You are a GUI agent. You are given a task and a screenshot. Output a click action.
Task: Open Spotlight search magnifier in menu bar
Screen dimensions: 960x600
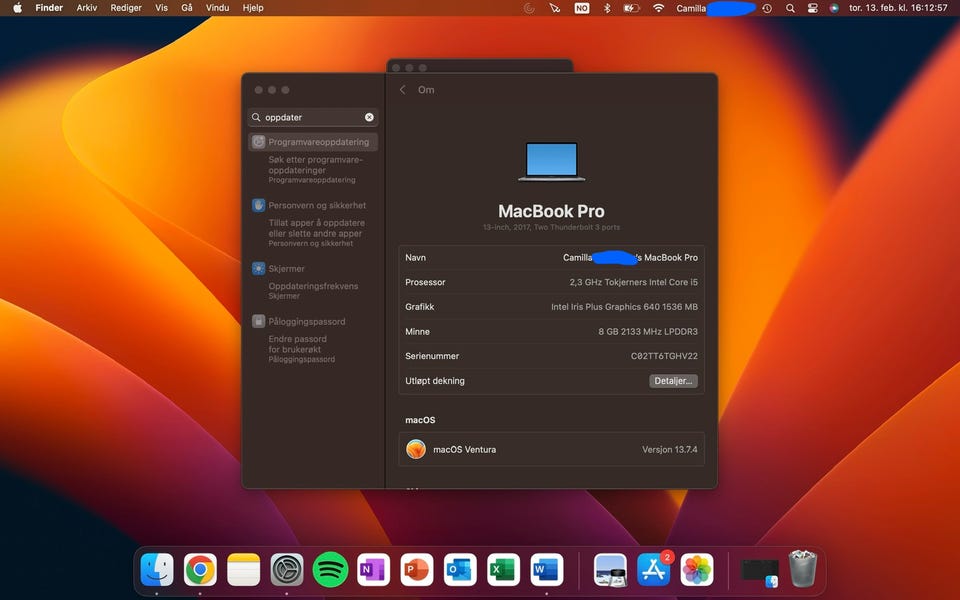(790, 8)
